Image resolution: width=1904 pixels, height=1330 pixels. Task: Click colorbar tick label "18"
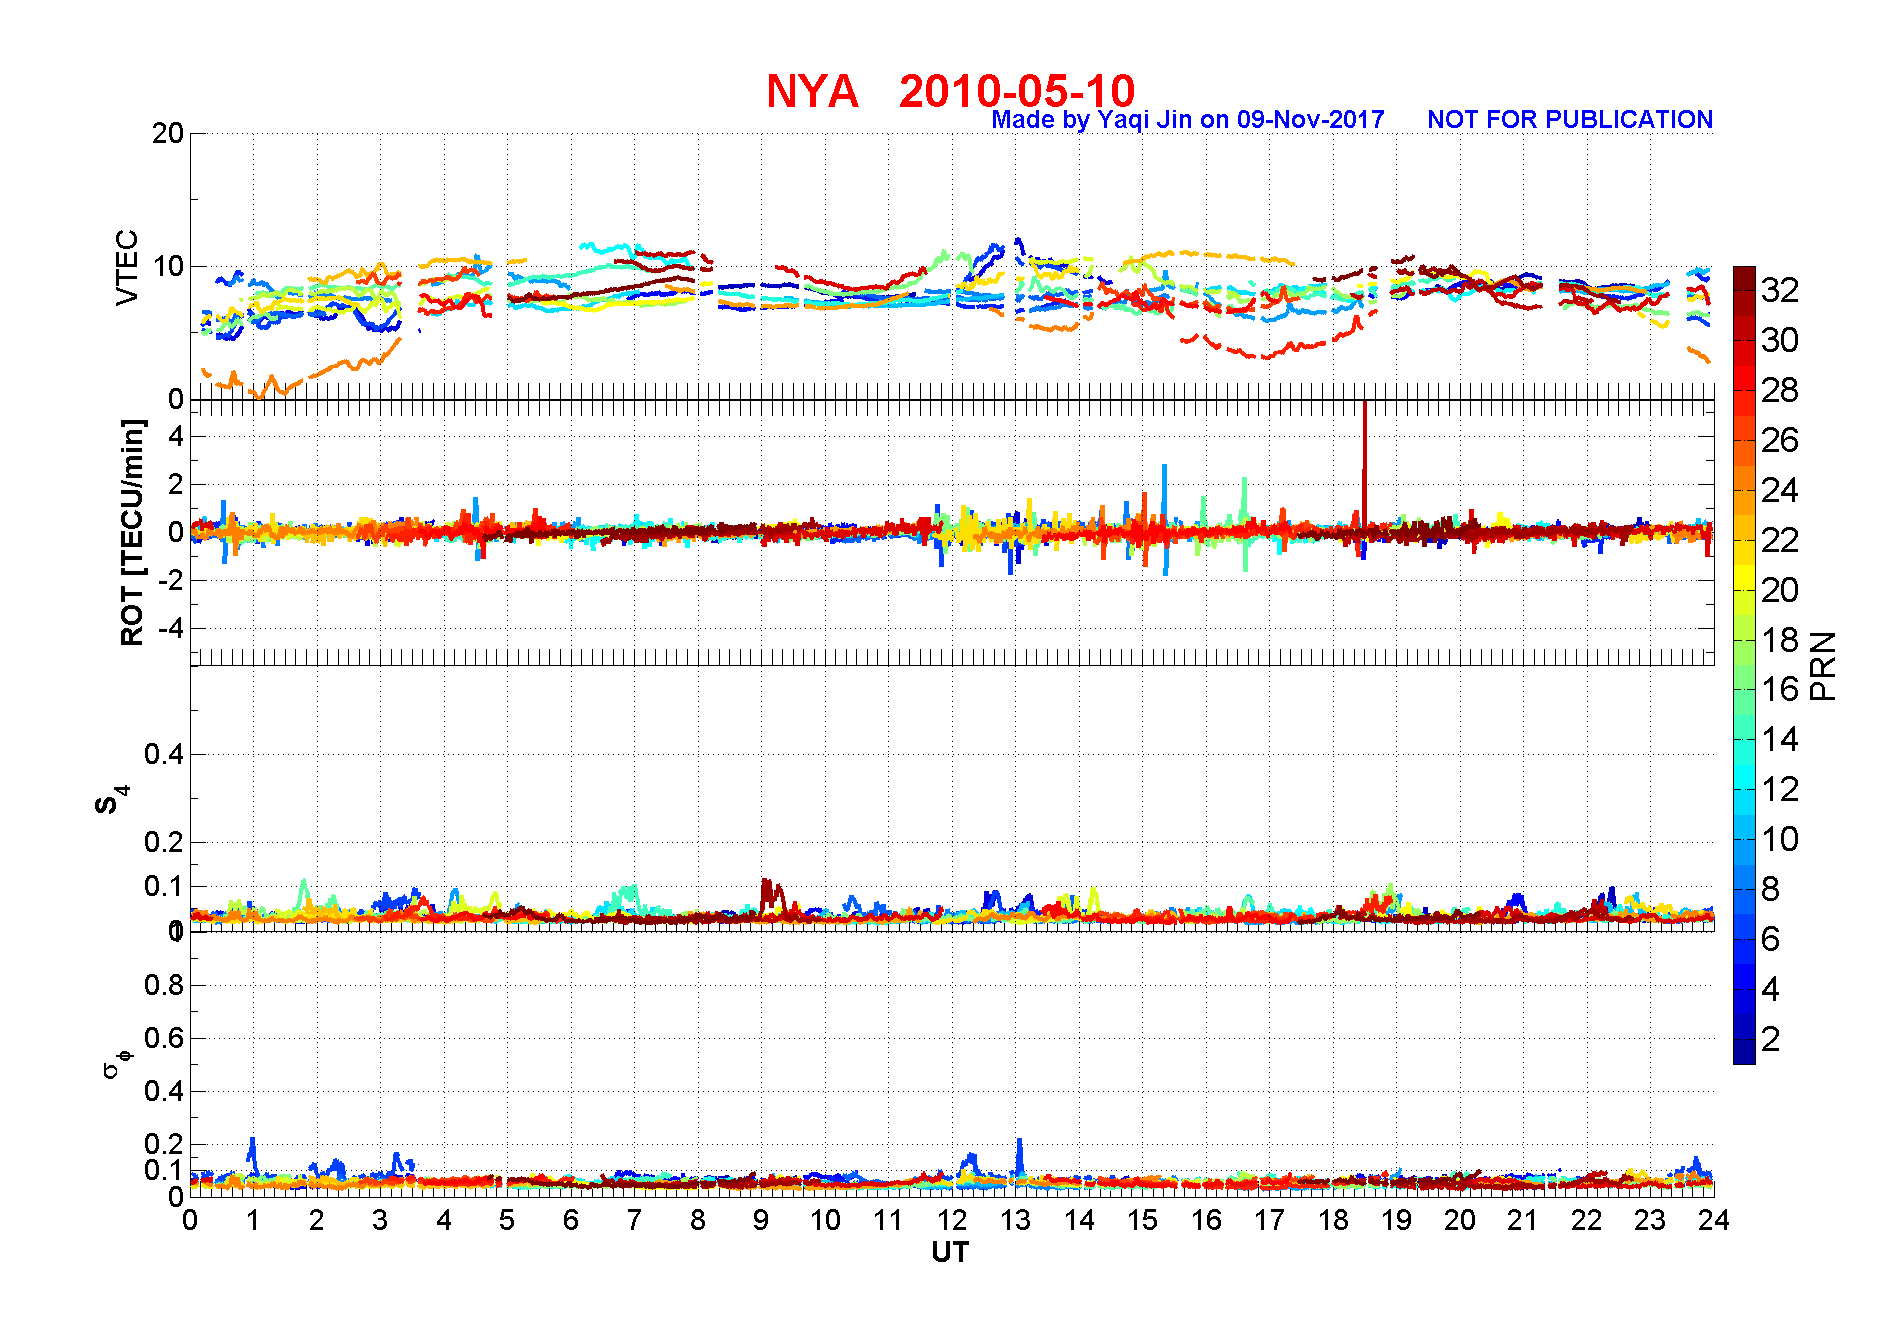click(1780, 640)
